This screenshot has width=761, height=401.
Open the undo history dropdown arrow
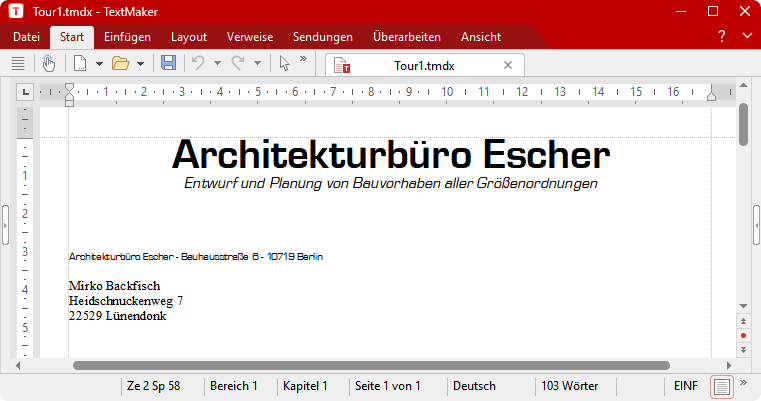point(217,63)
